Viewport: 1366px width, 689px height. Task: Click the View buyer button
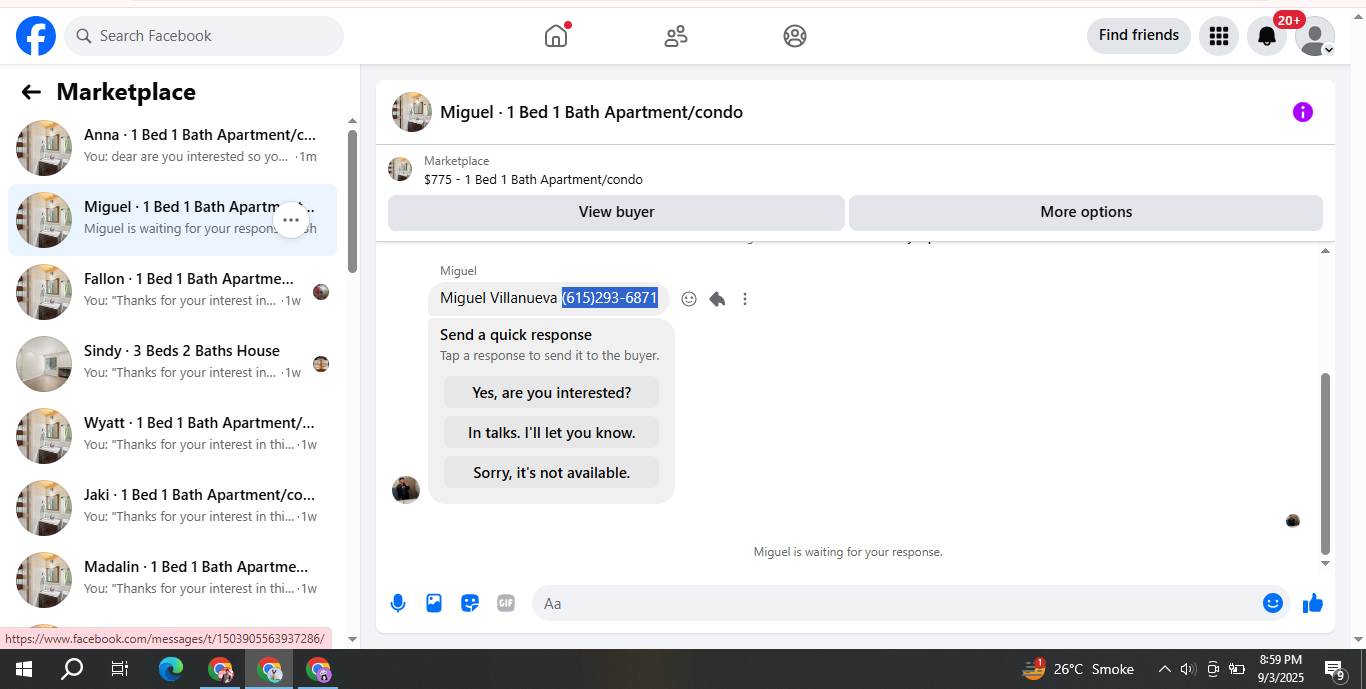[616, 212]
